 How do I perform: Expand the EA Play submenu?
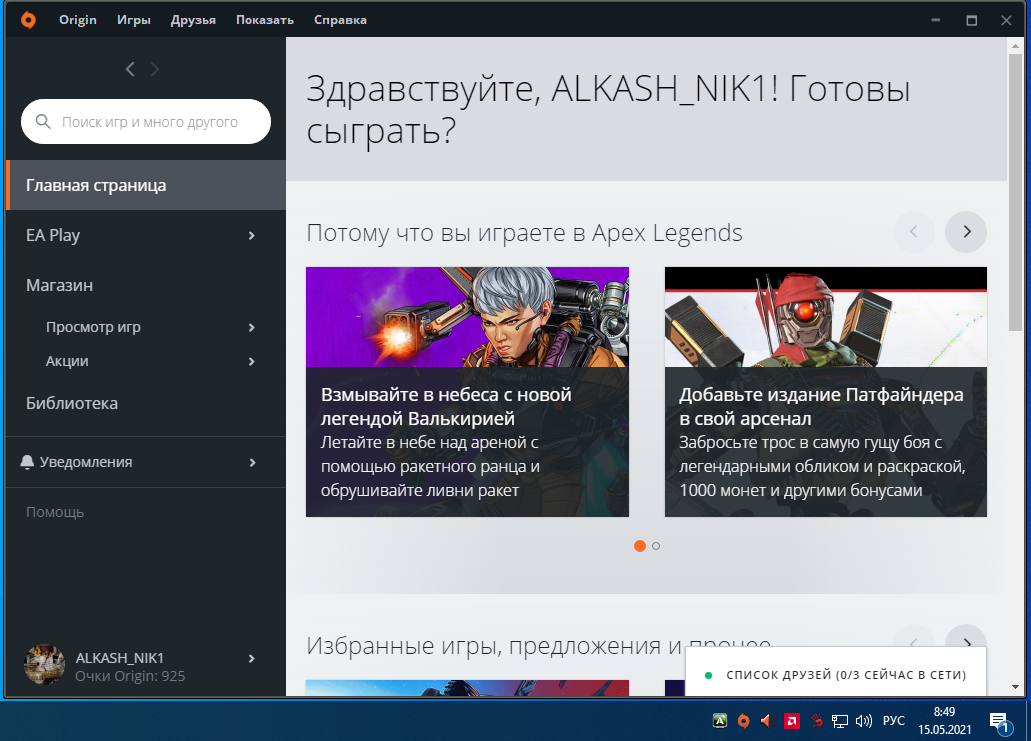coord(251,235)
